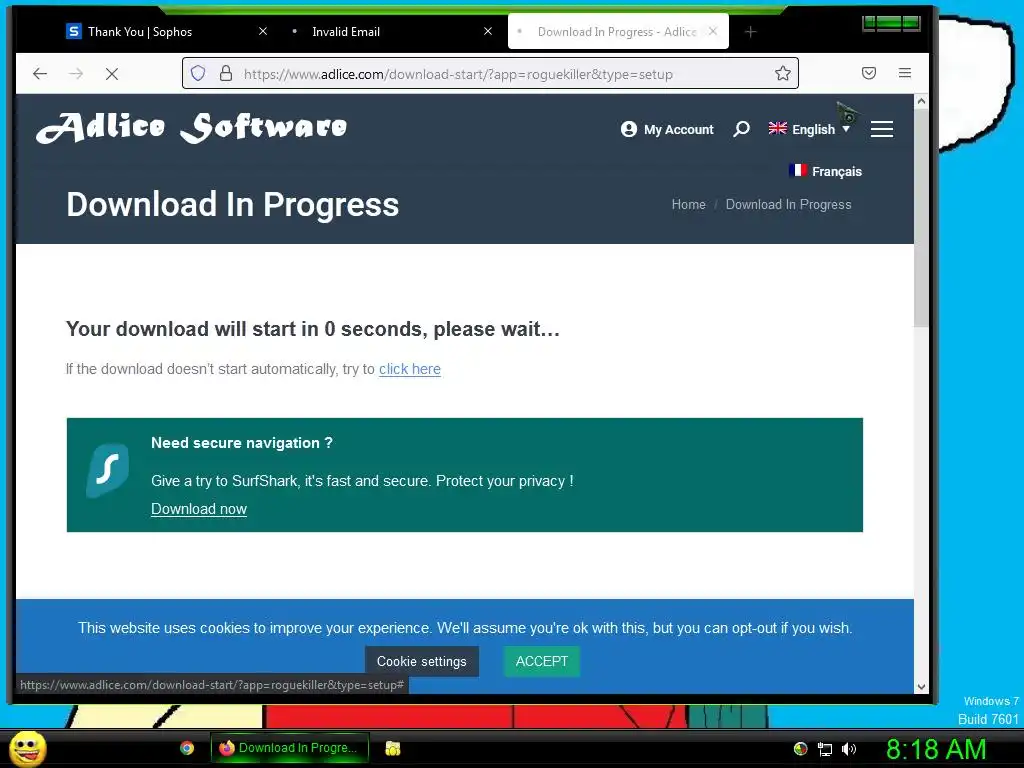Click the network tray icon
1024x768 pixels.
coord(824,749)
